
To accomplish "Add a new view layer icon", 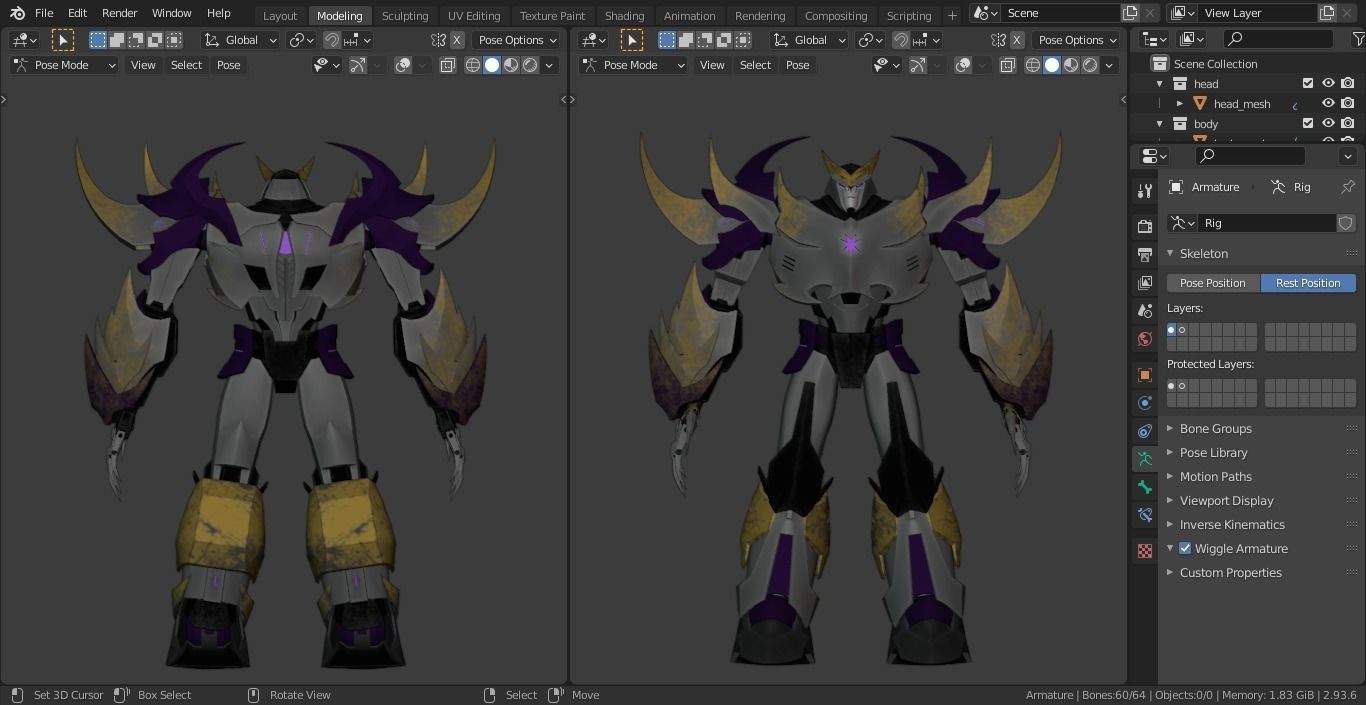I will tap(1327, 13).
